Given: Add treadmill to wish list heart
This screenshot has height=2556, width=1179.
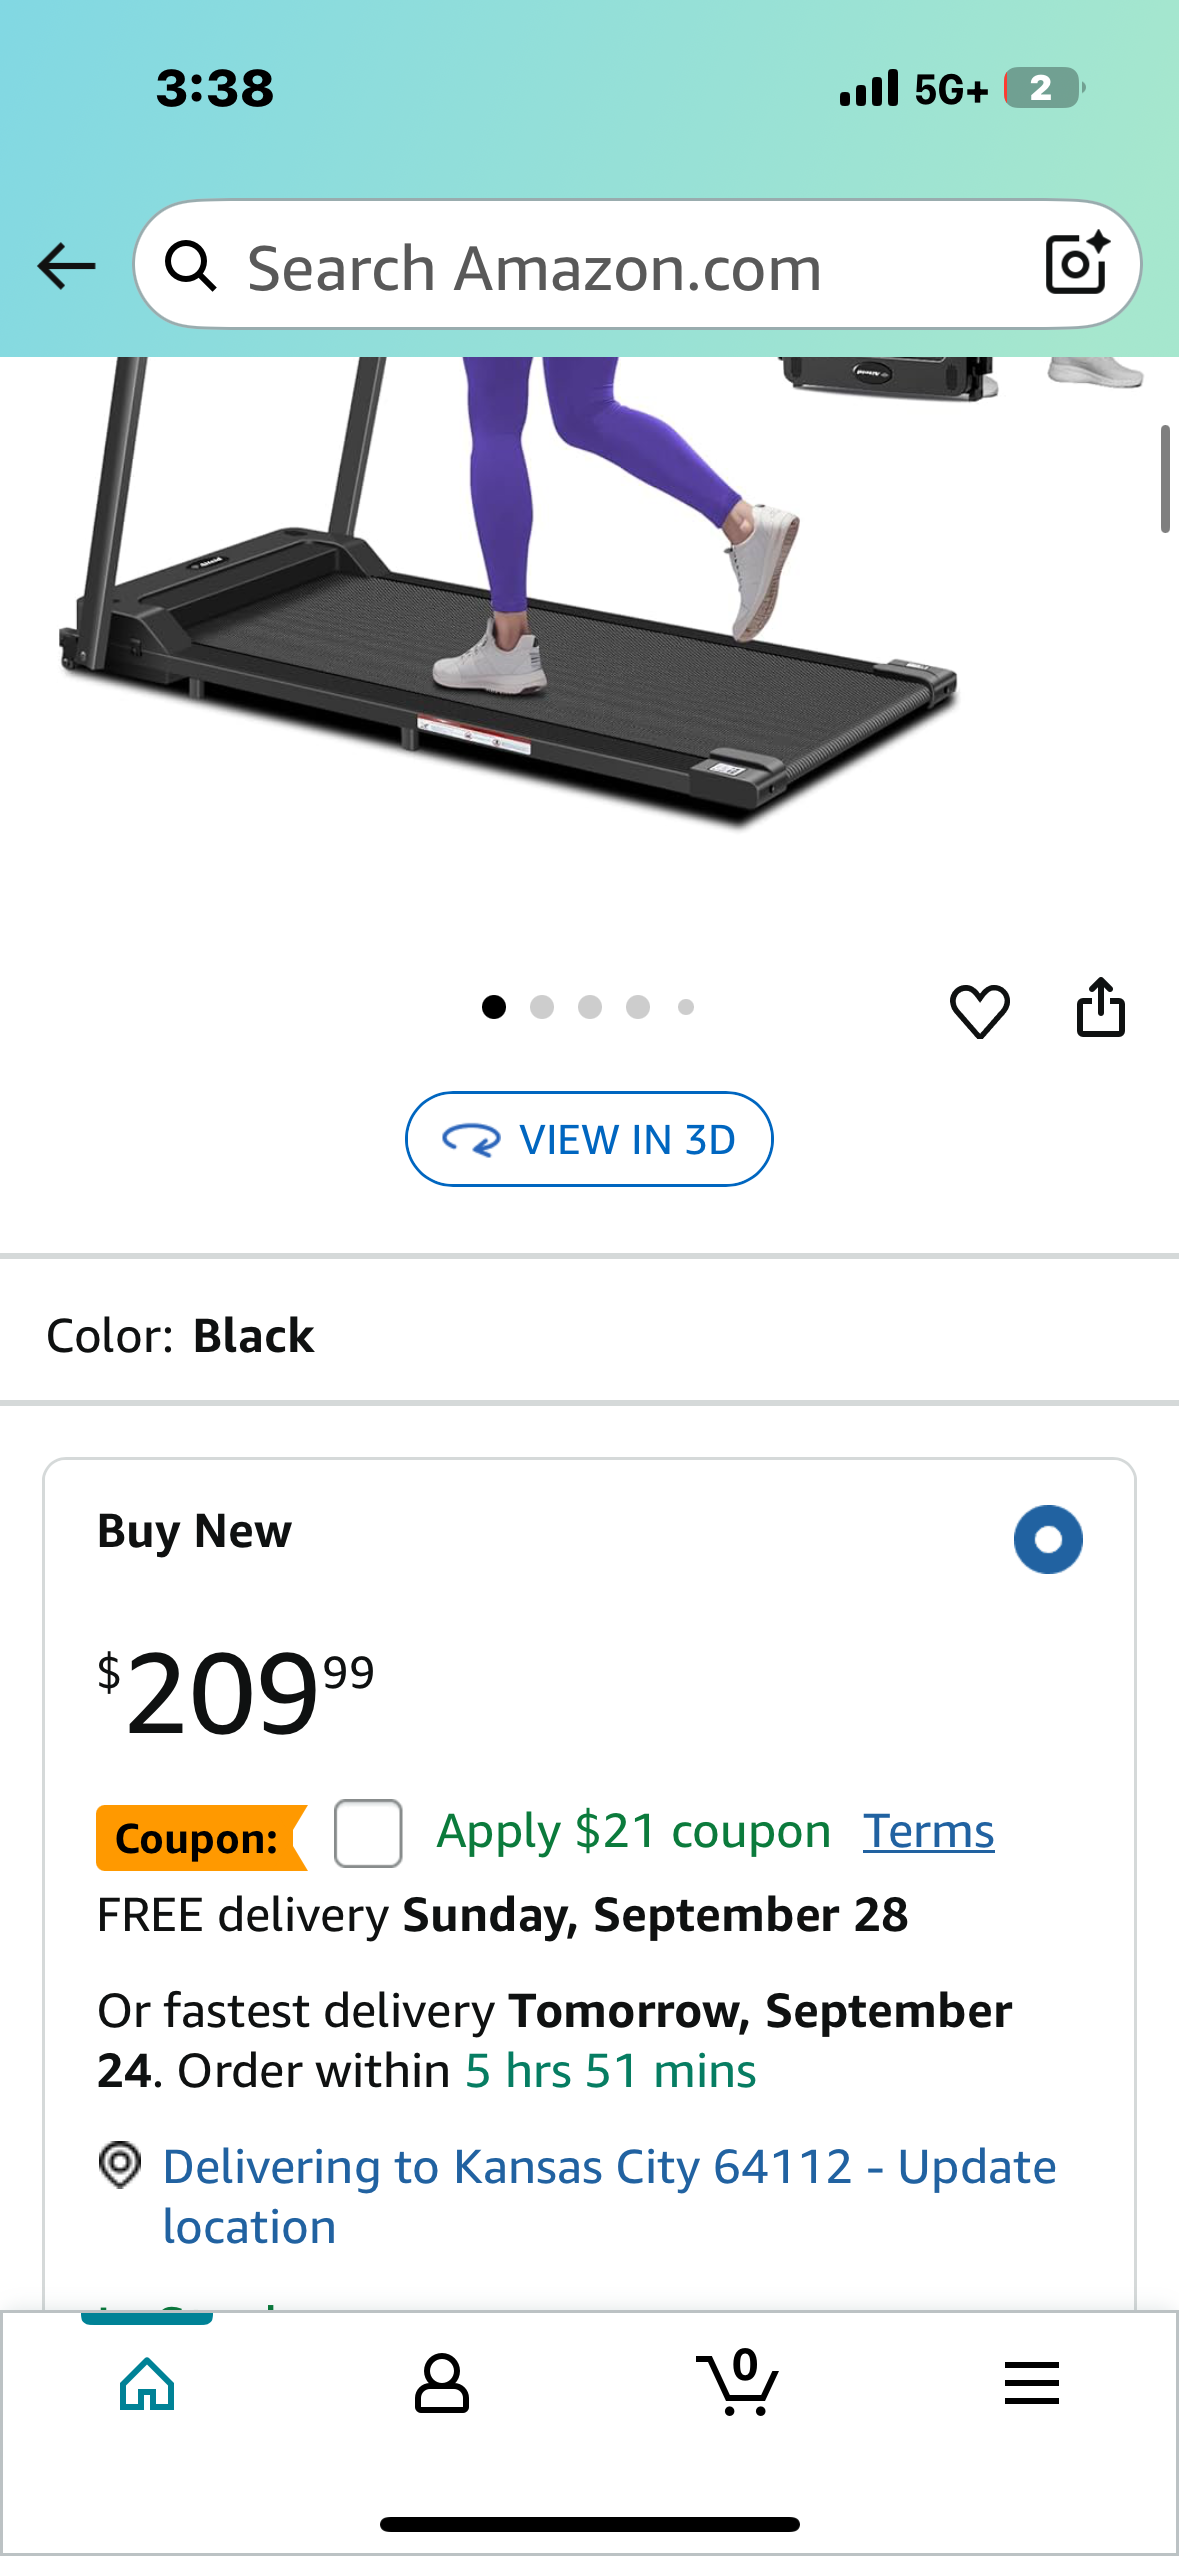Looking at the screenshot, I should (x=979, y=1010).
